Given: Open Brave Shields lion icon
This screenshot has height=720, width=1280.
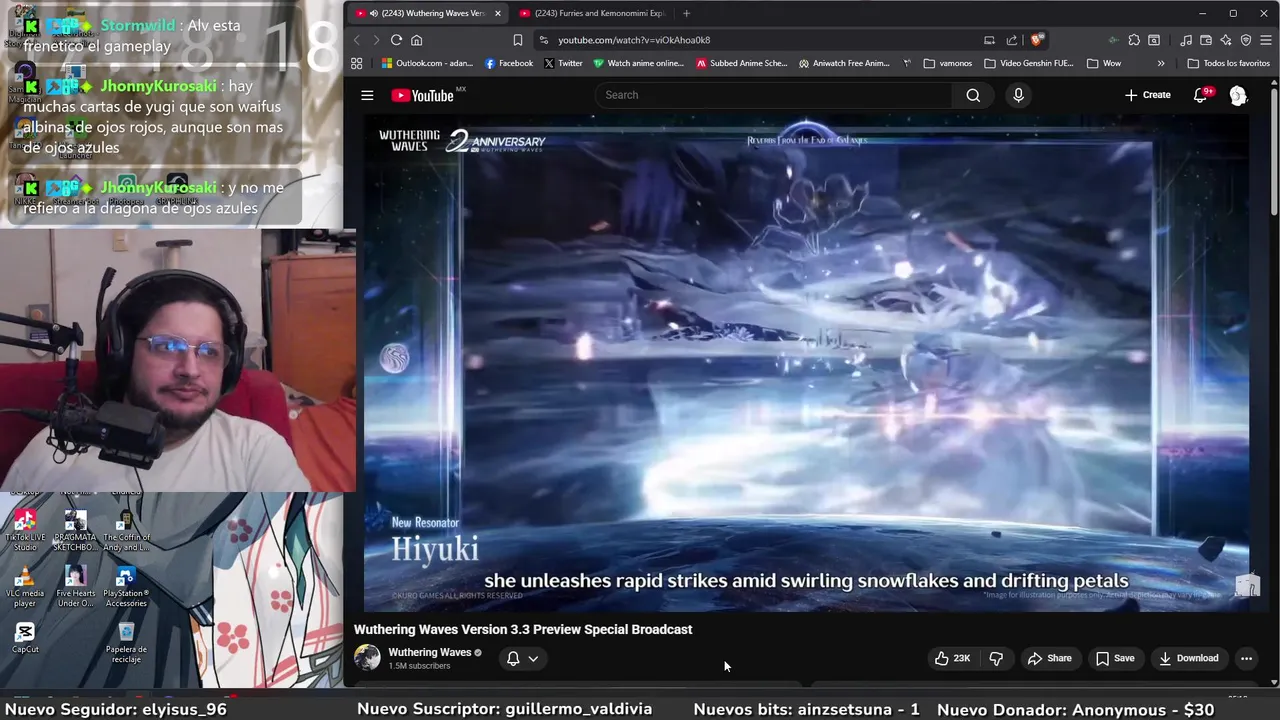Looking at the screenshot, I should 1037,40.
